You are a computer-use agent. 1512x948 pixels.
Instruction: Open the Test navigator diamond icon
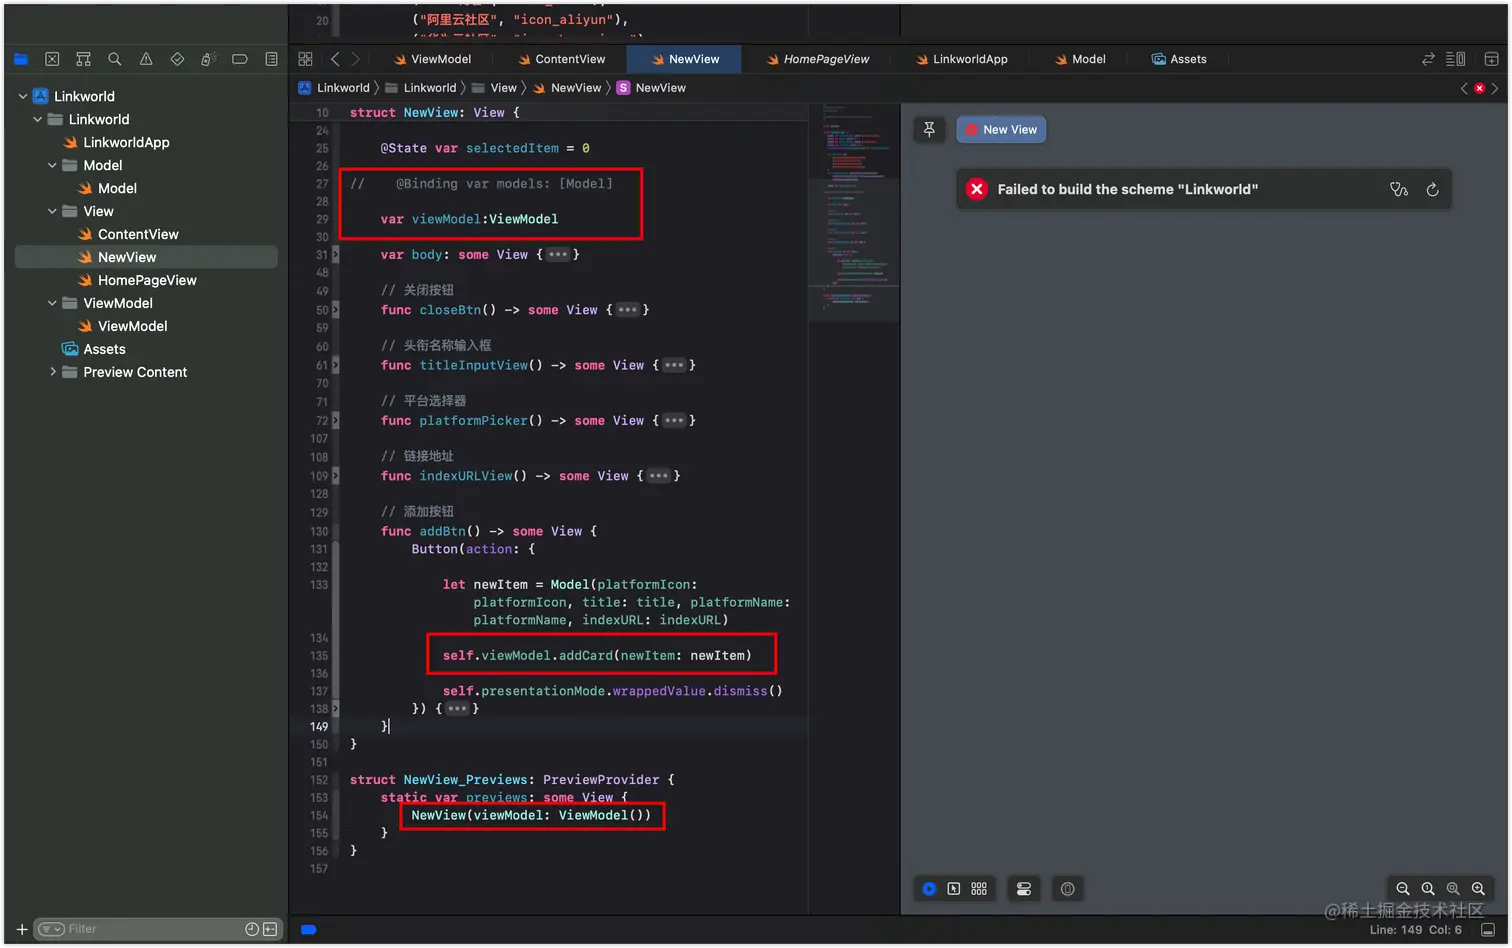[177, 60]
